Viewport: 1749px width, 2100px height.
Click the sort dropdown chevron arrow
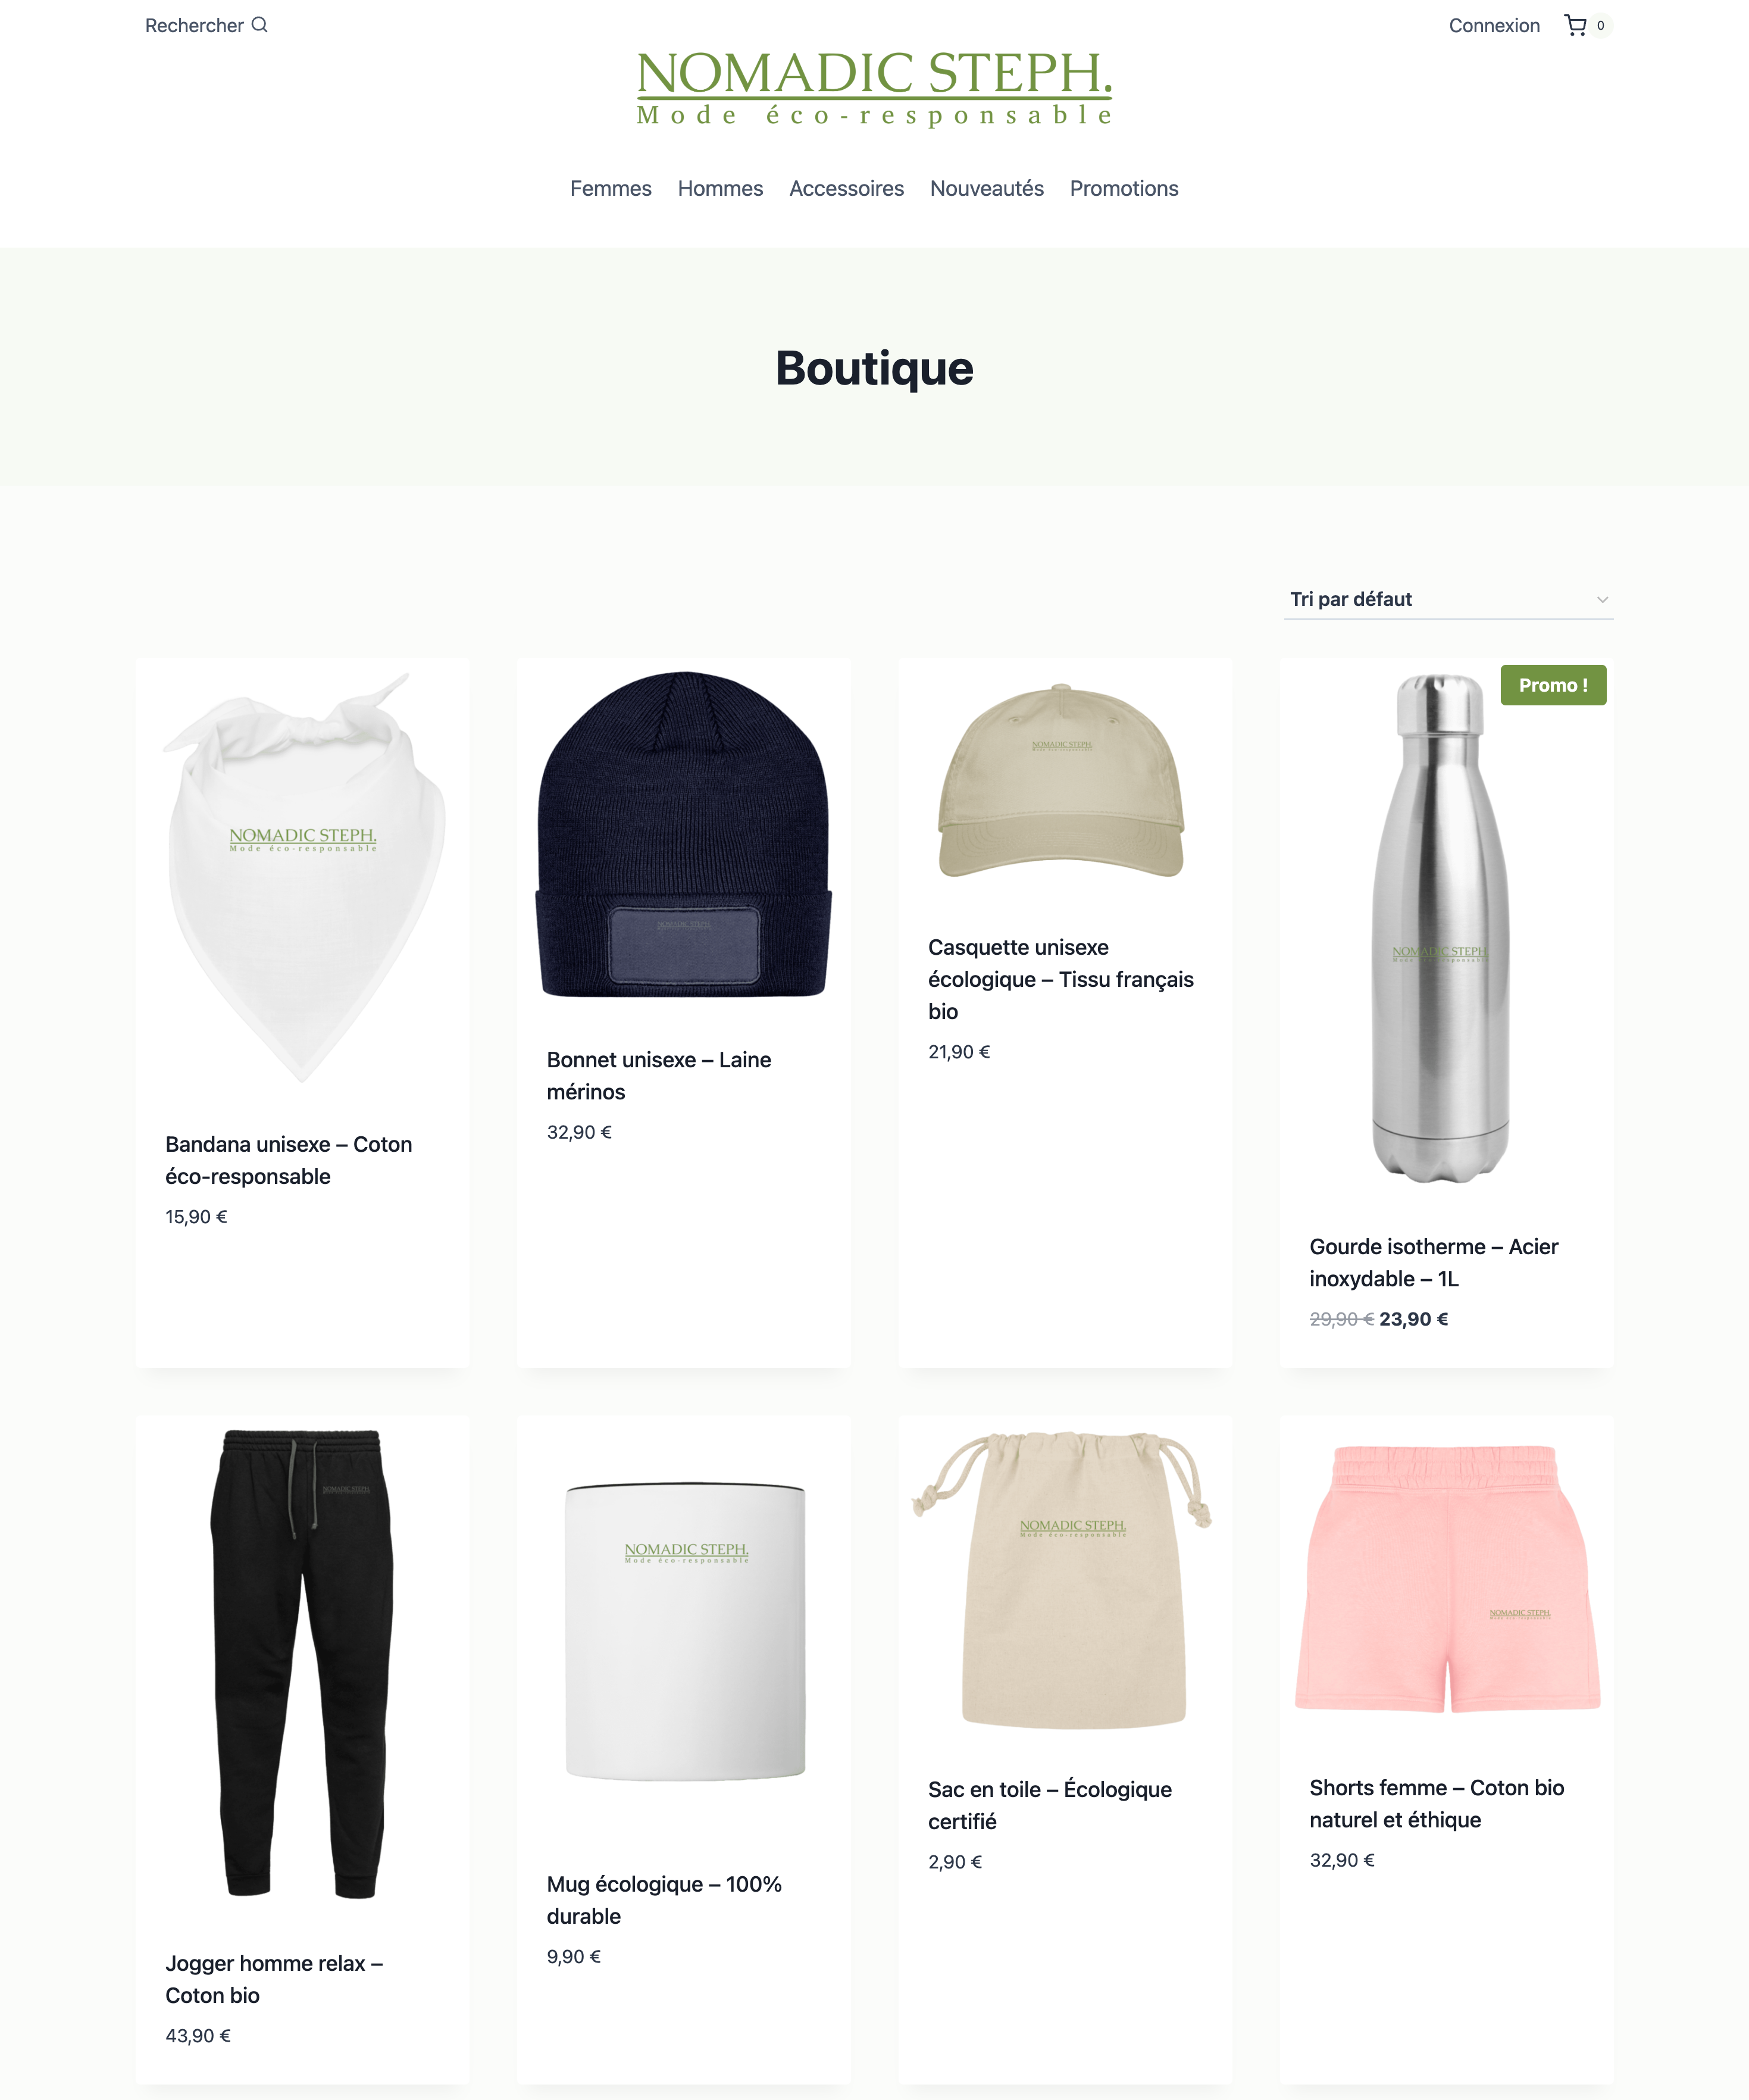[x=1601, y=600]
